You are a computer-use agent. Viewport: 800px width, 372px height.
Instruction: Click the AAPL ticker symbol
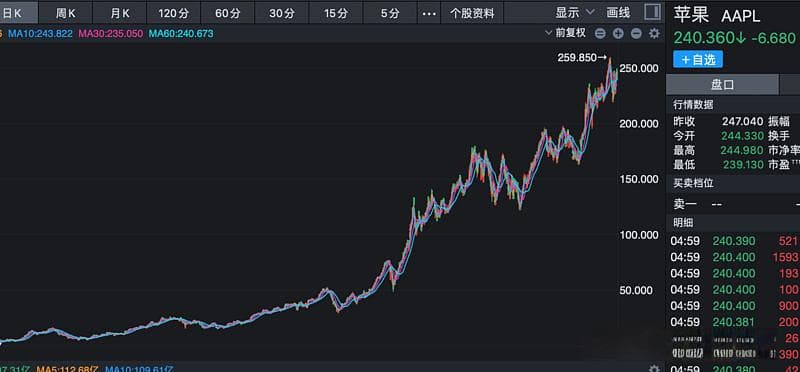741,16
